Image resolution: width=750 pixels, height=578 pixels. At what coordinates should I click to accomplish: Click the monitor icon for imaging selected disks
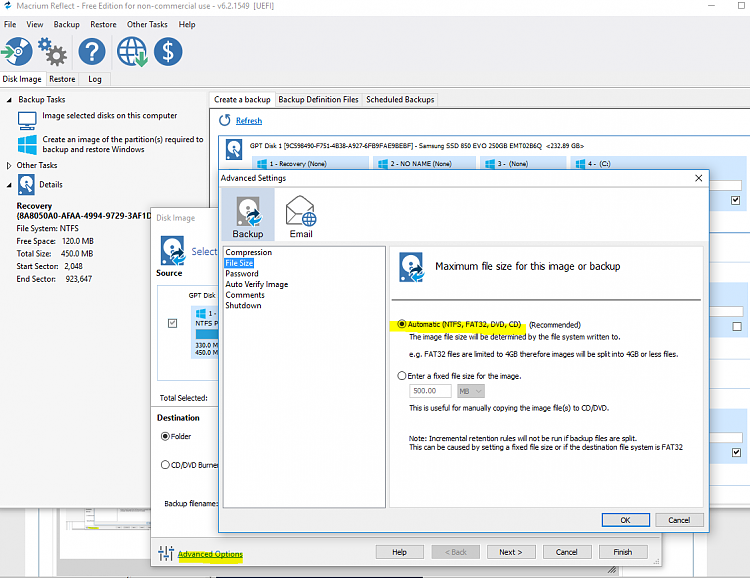pyautogui.click(x=27, y=121)
